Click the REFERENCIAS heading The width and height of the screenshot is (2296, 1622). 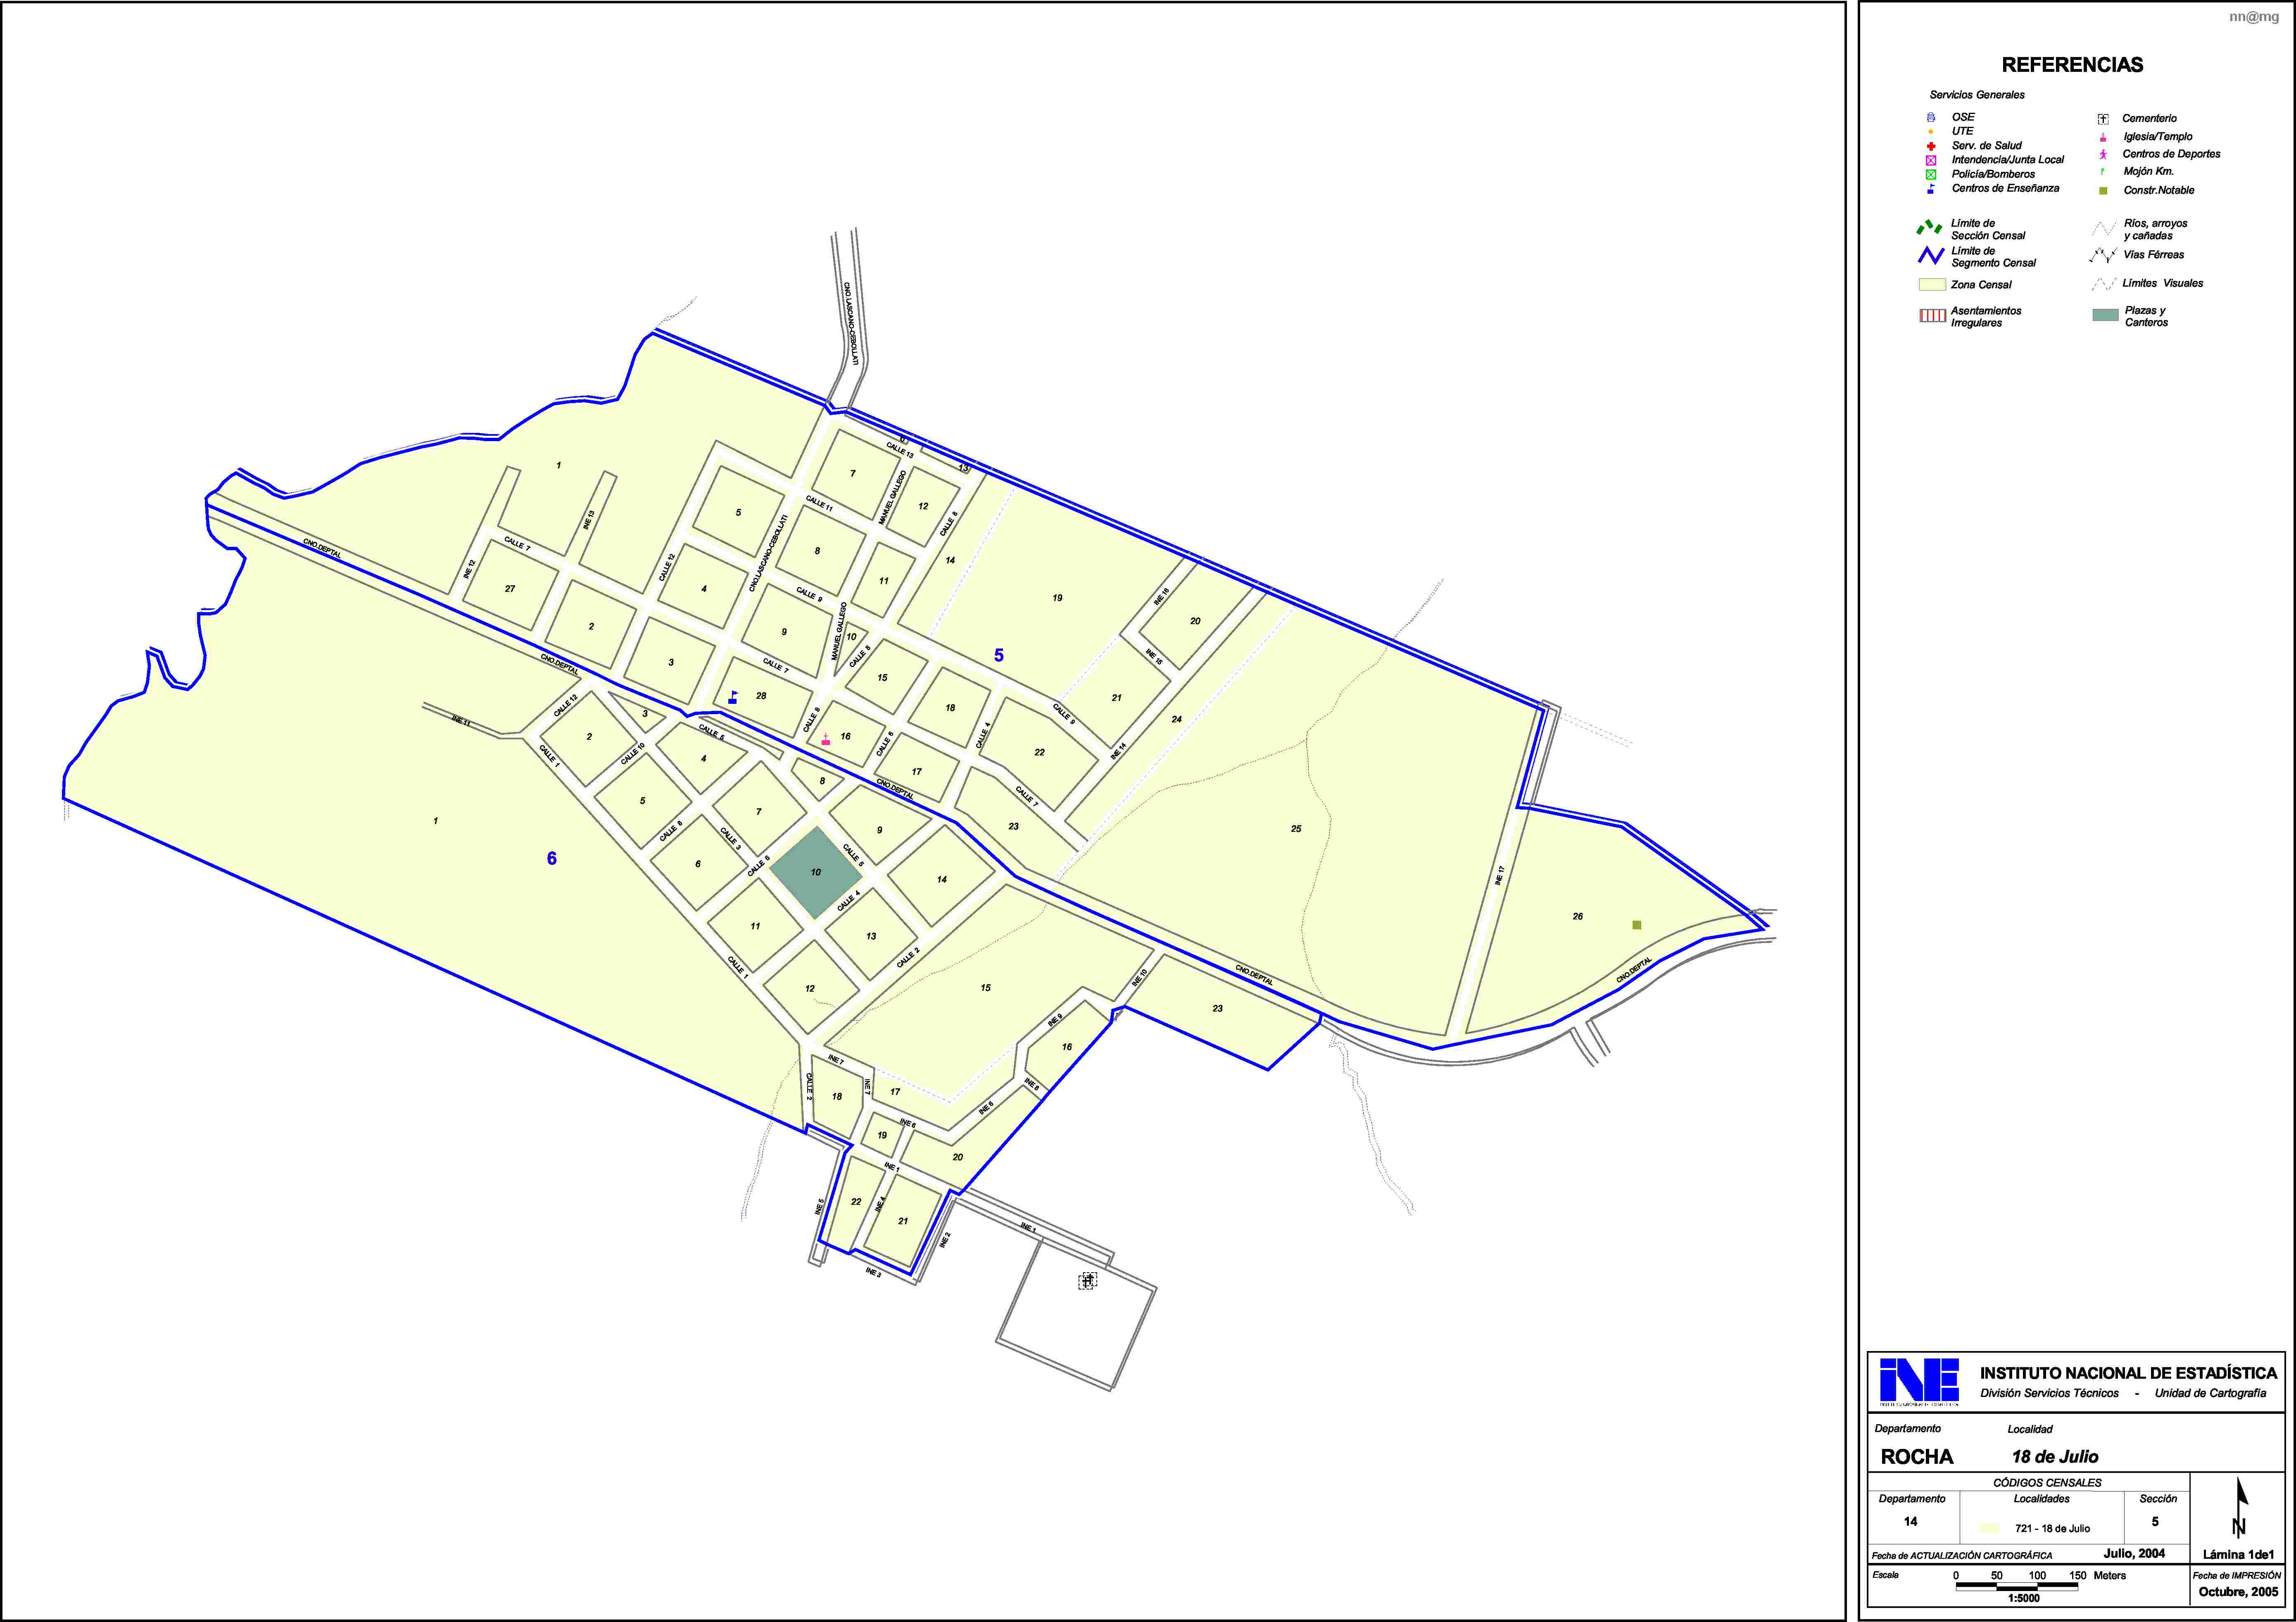[2072, 65]
